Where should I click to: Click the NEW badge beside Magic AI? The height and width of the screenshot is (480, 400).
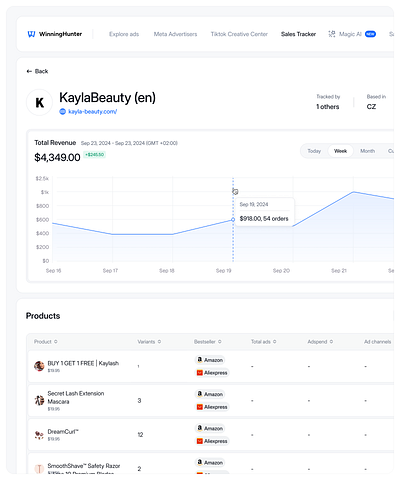point(370,34)
